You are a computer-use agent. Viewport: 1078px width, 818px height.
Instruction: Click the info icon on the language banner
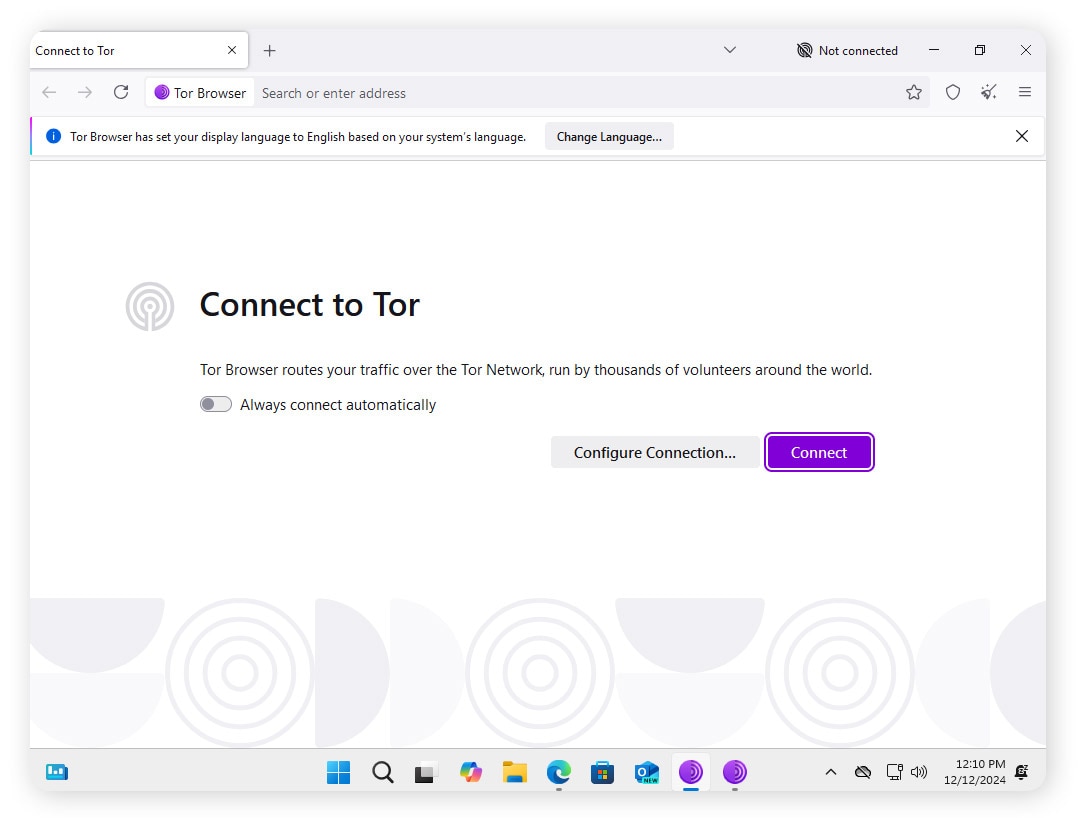tap(53, 136)
